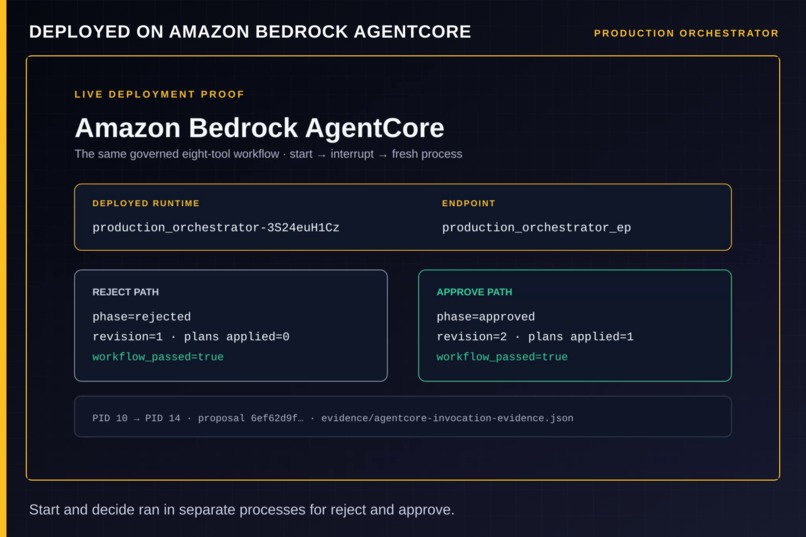Click the 'Production Orchestrator' label
Image resolution: width=806 pixels, height=537 pixels.
click(686, 33)
